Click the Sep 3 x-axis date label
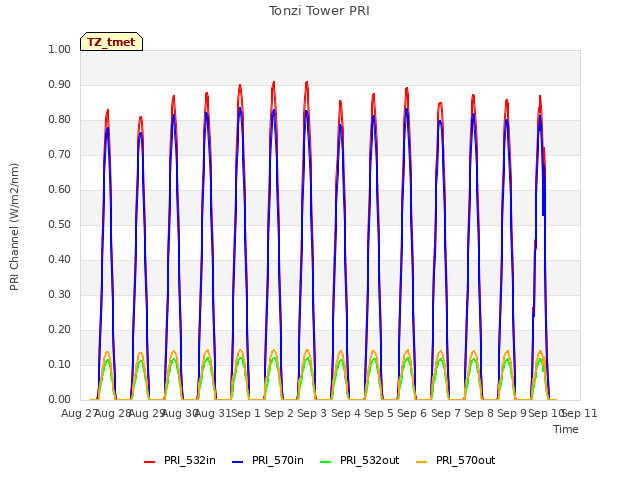 pos(312,413)
